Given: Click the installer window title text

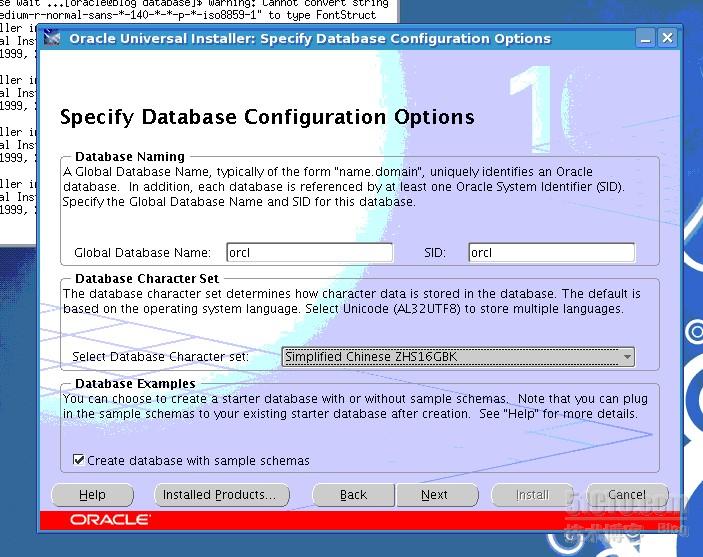Looking at the screenshot, I should [x=310, y=39].
